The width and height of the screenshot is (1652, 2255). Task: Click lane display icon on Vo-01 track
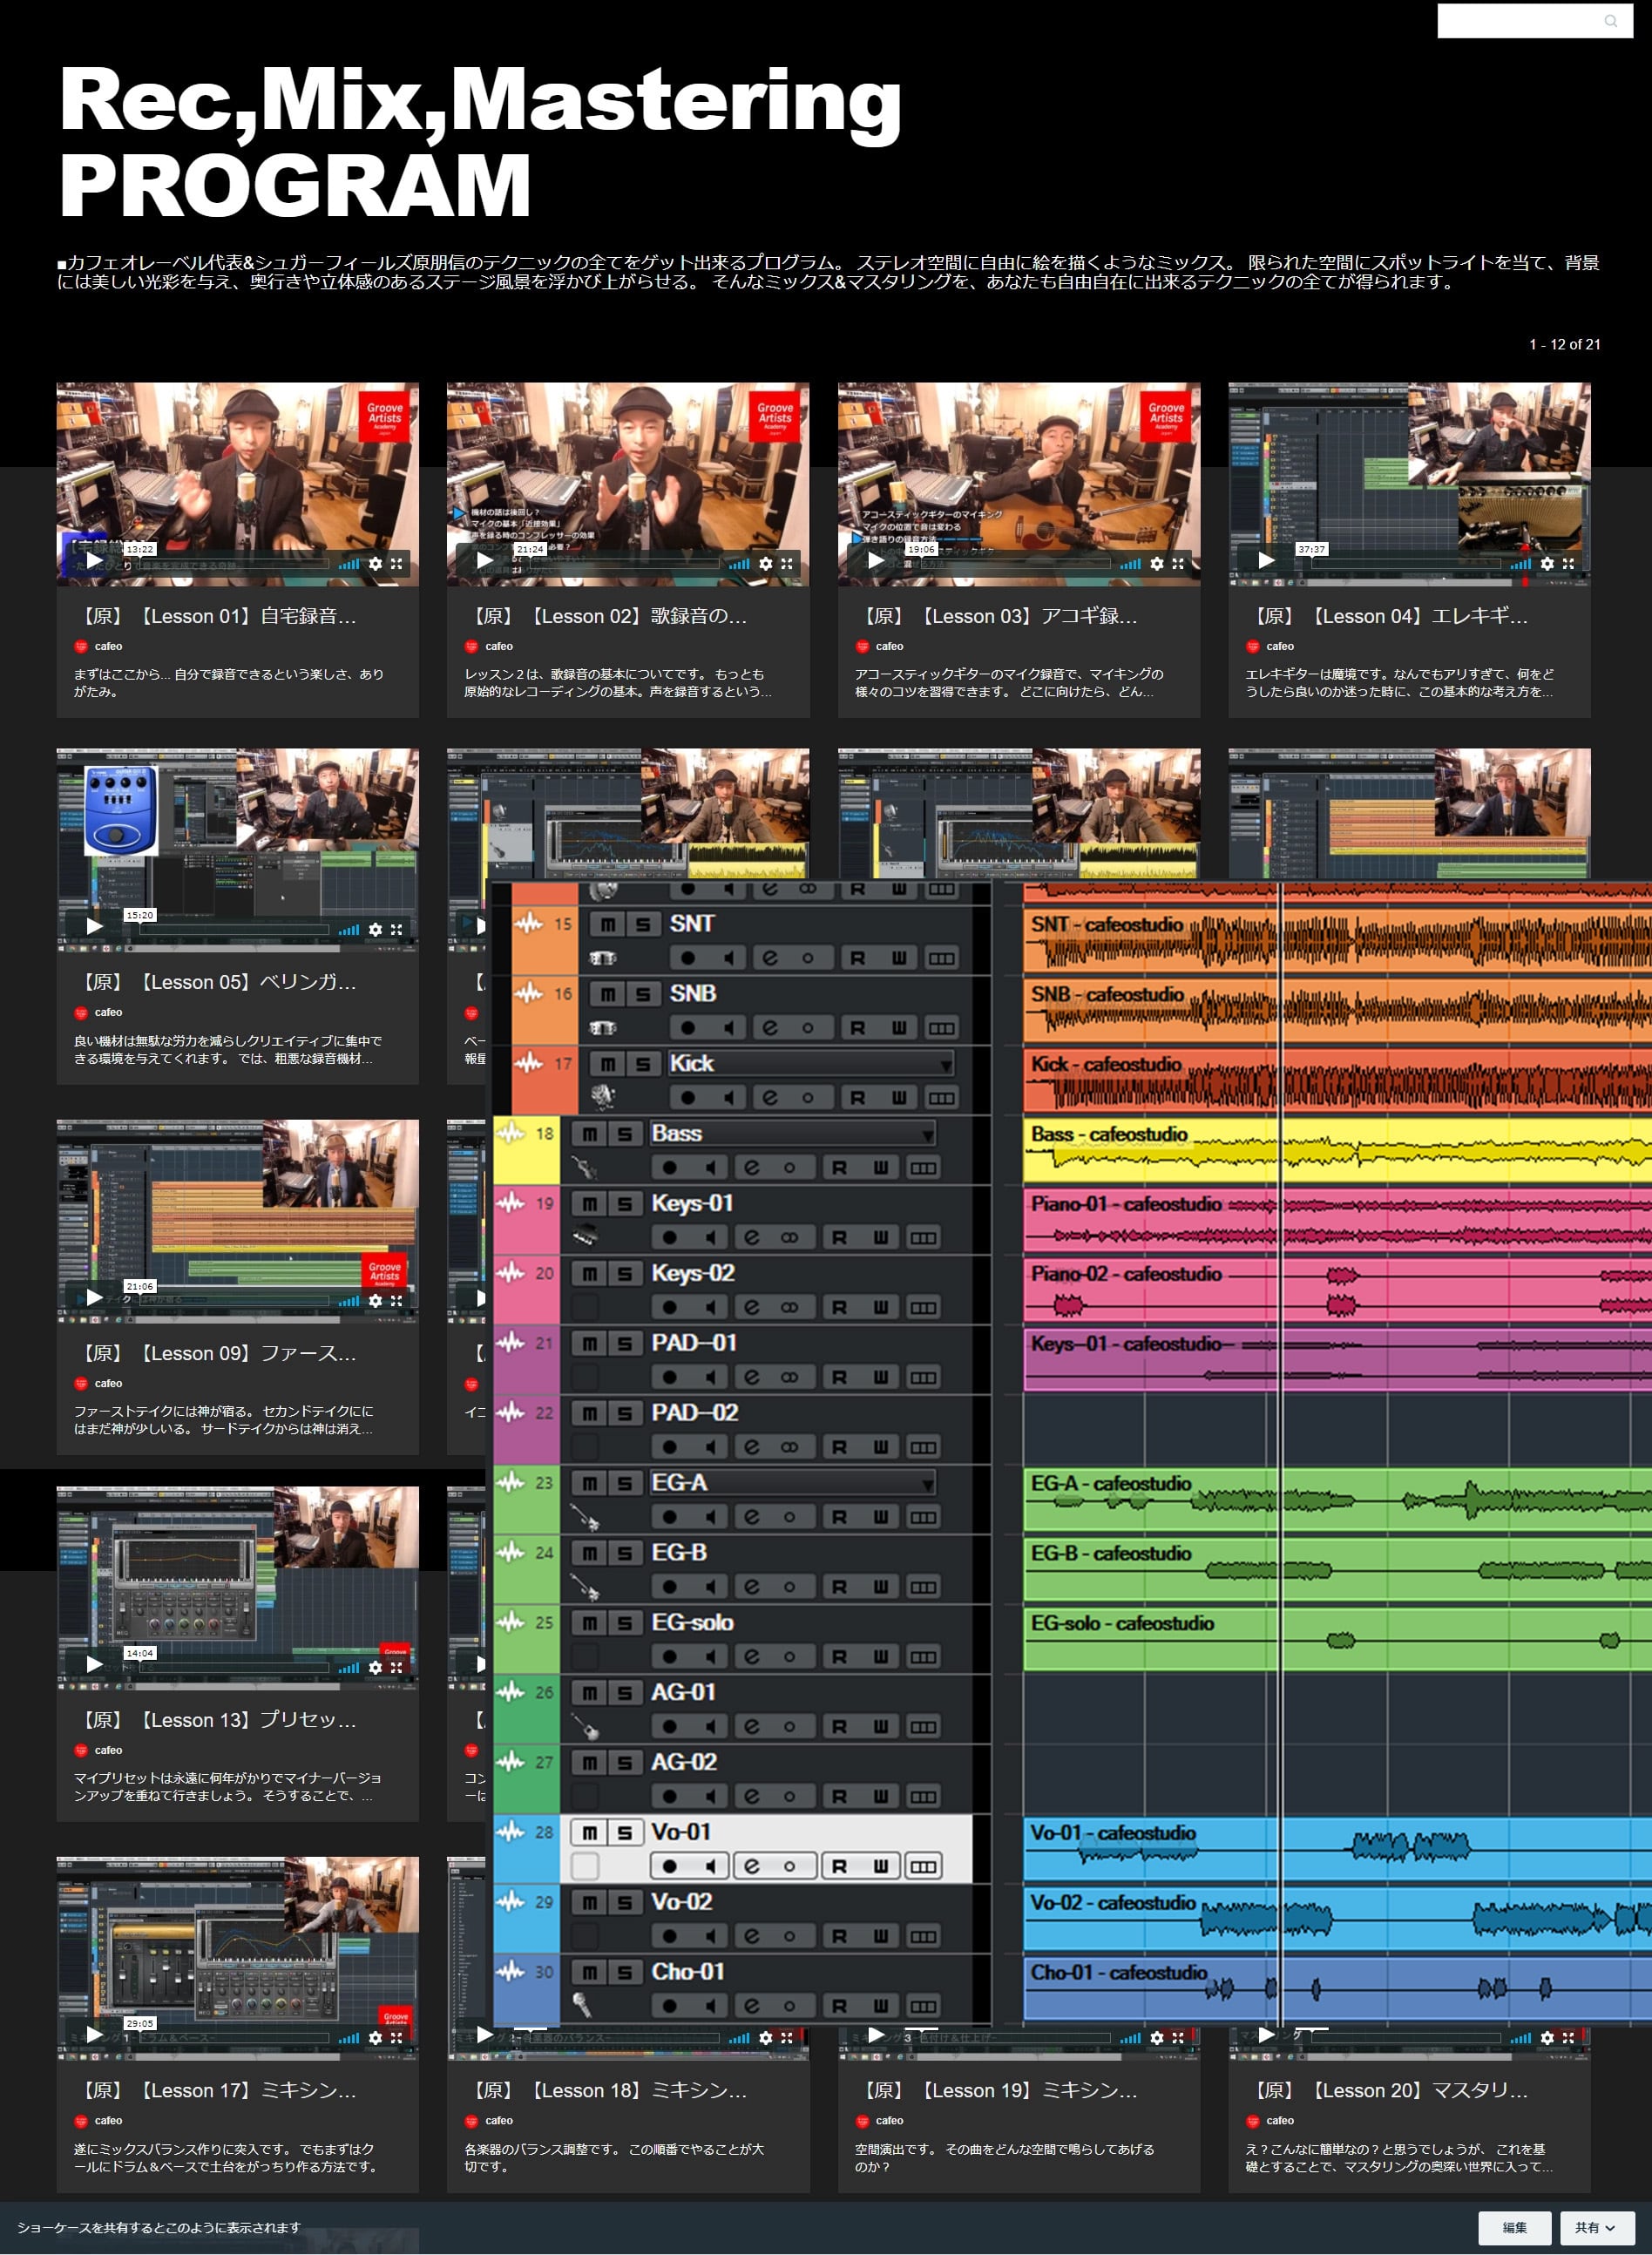point(923,1866)
